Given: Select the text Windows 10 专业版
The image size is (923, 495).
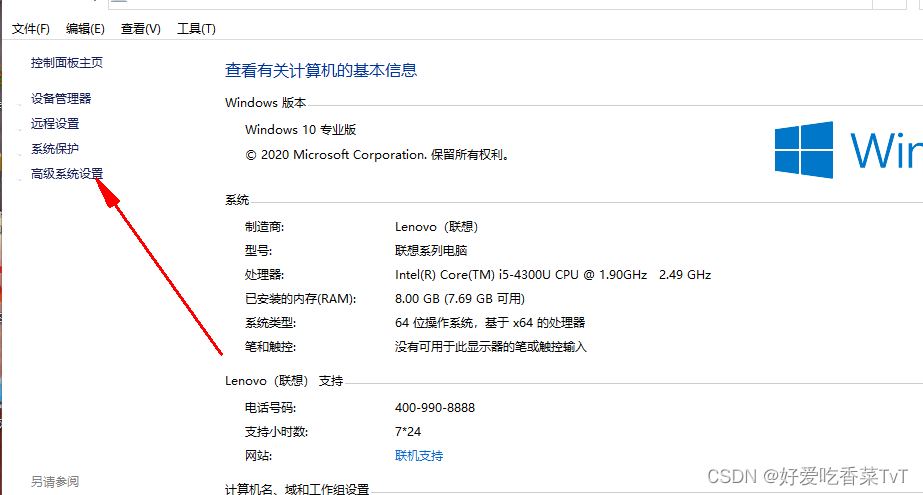Looking at the screenshot, I should pos(300,129).
